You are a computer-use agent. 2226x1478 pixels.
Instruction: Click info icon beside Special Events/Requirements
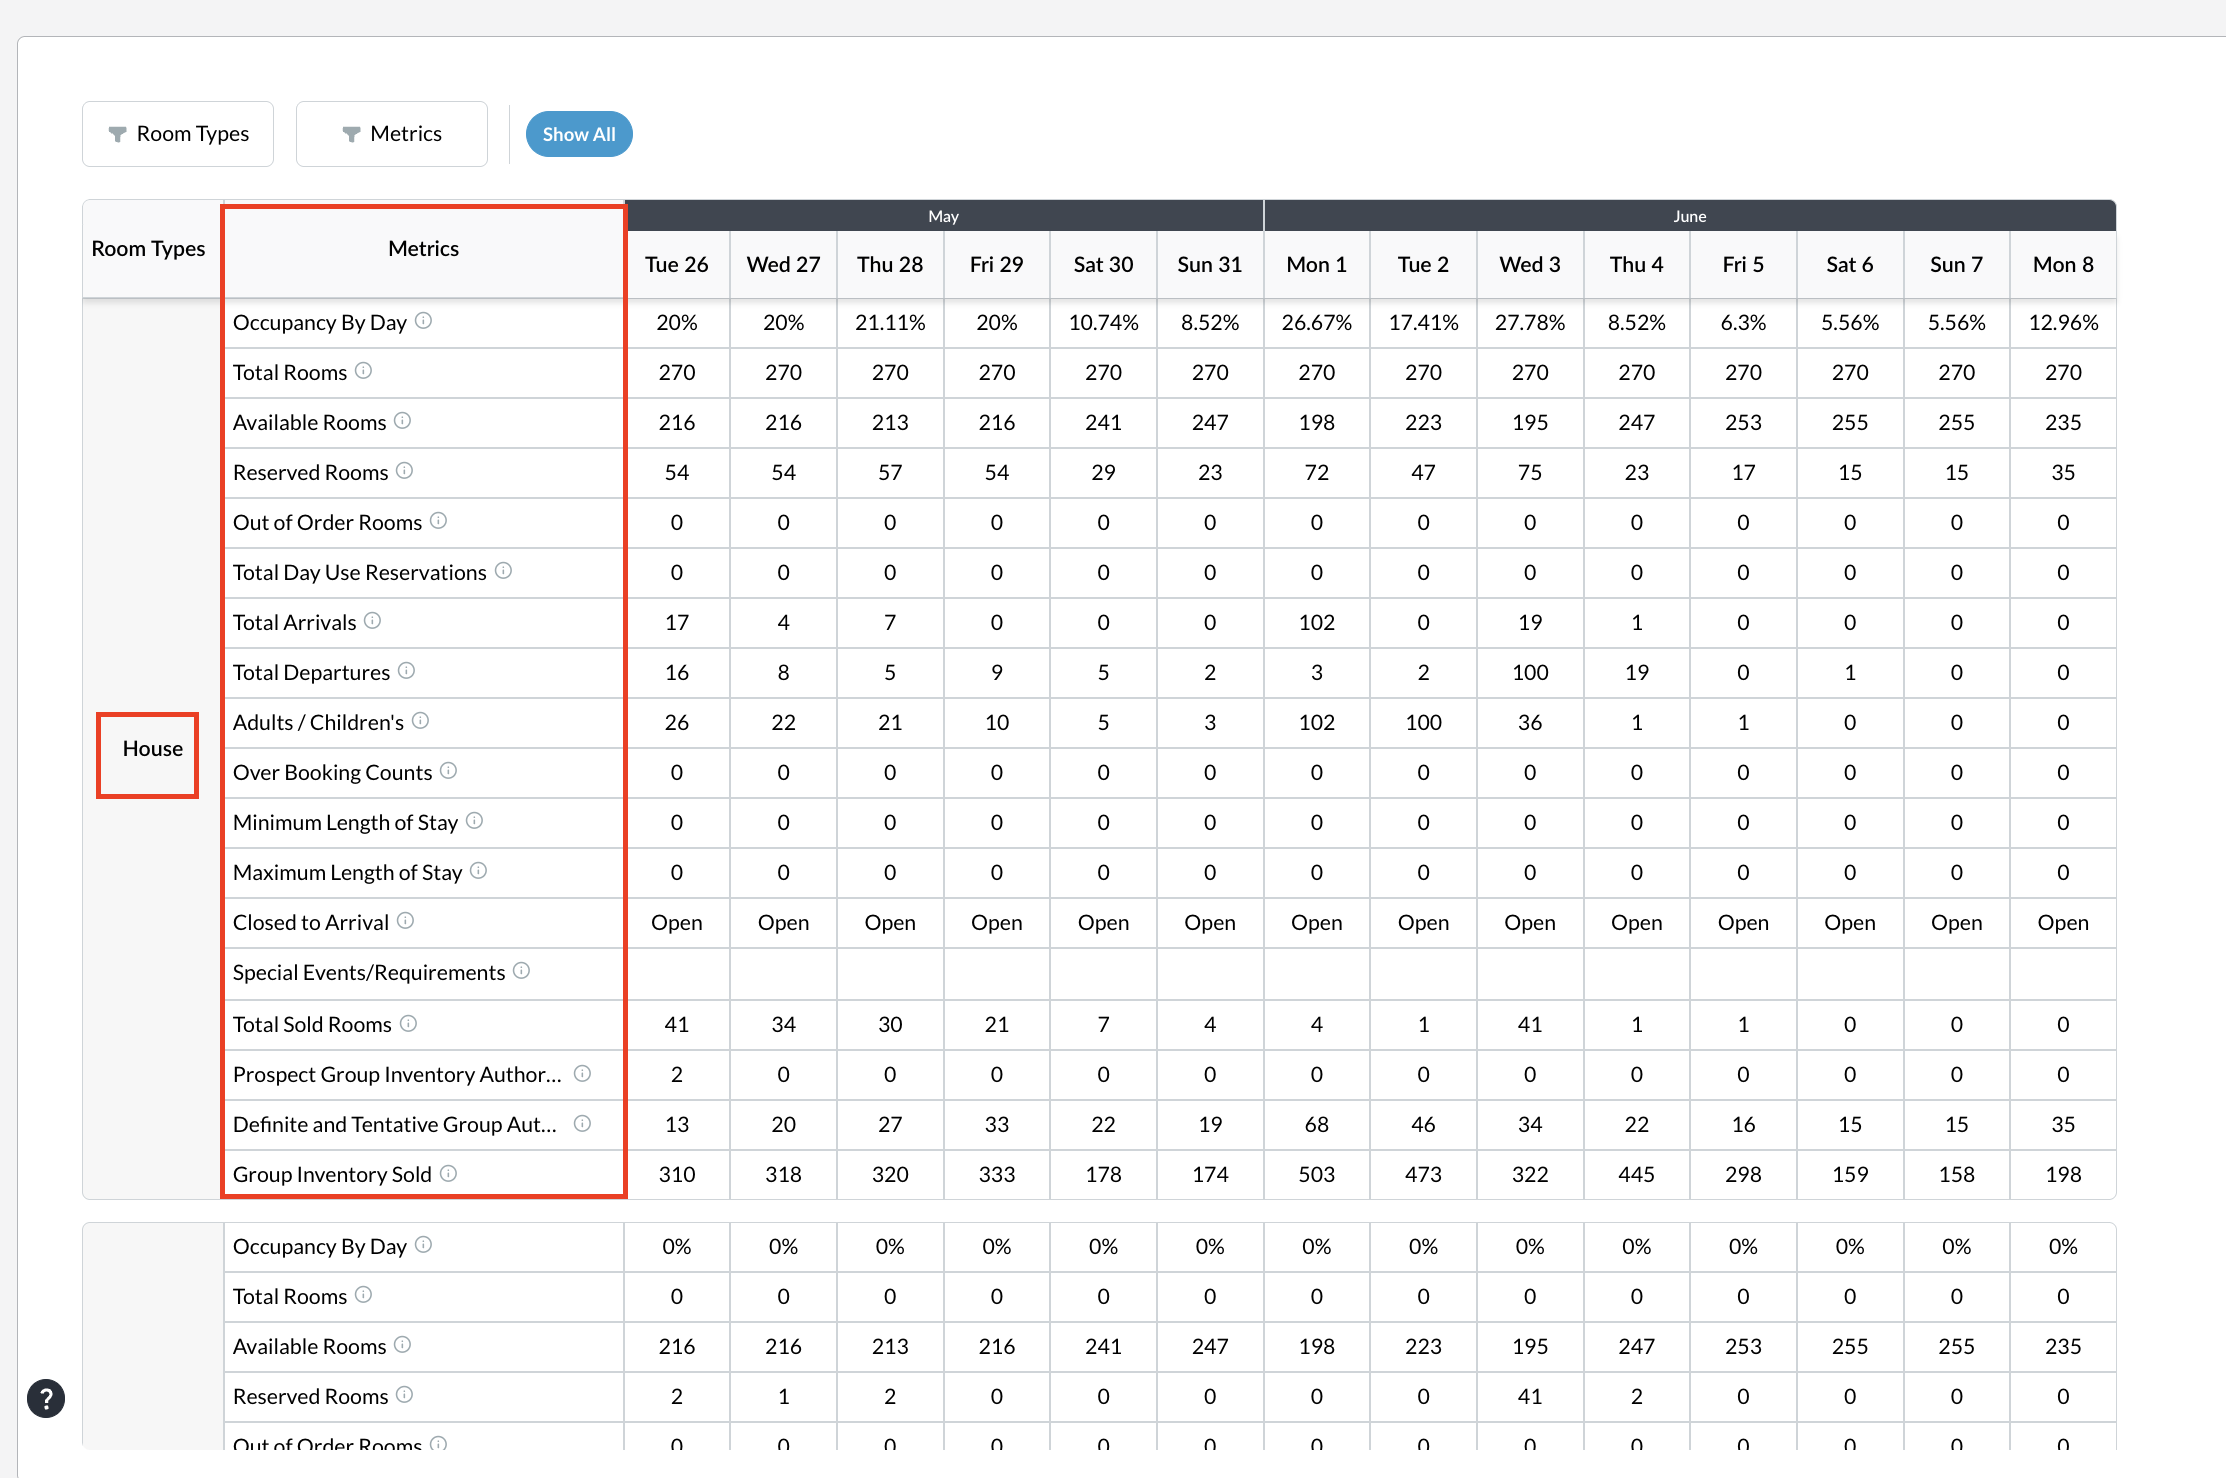521,971
